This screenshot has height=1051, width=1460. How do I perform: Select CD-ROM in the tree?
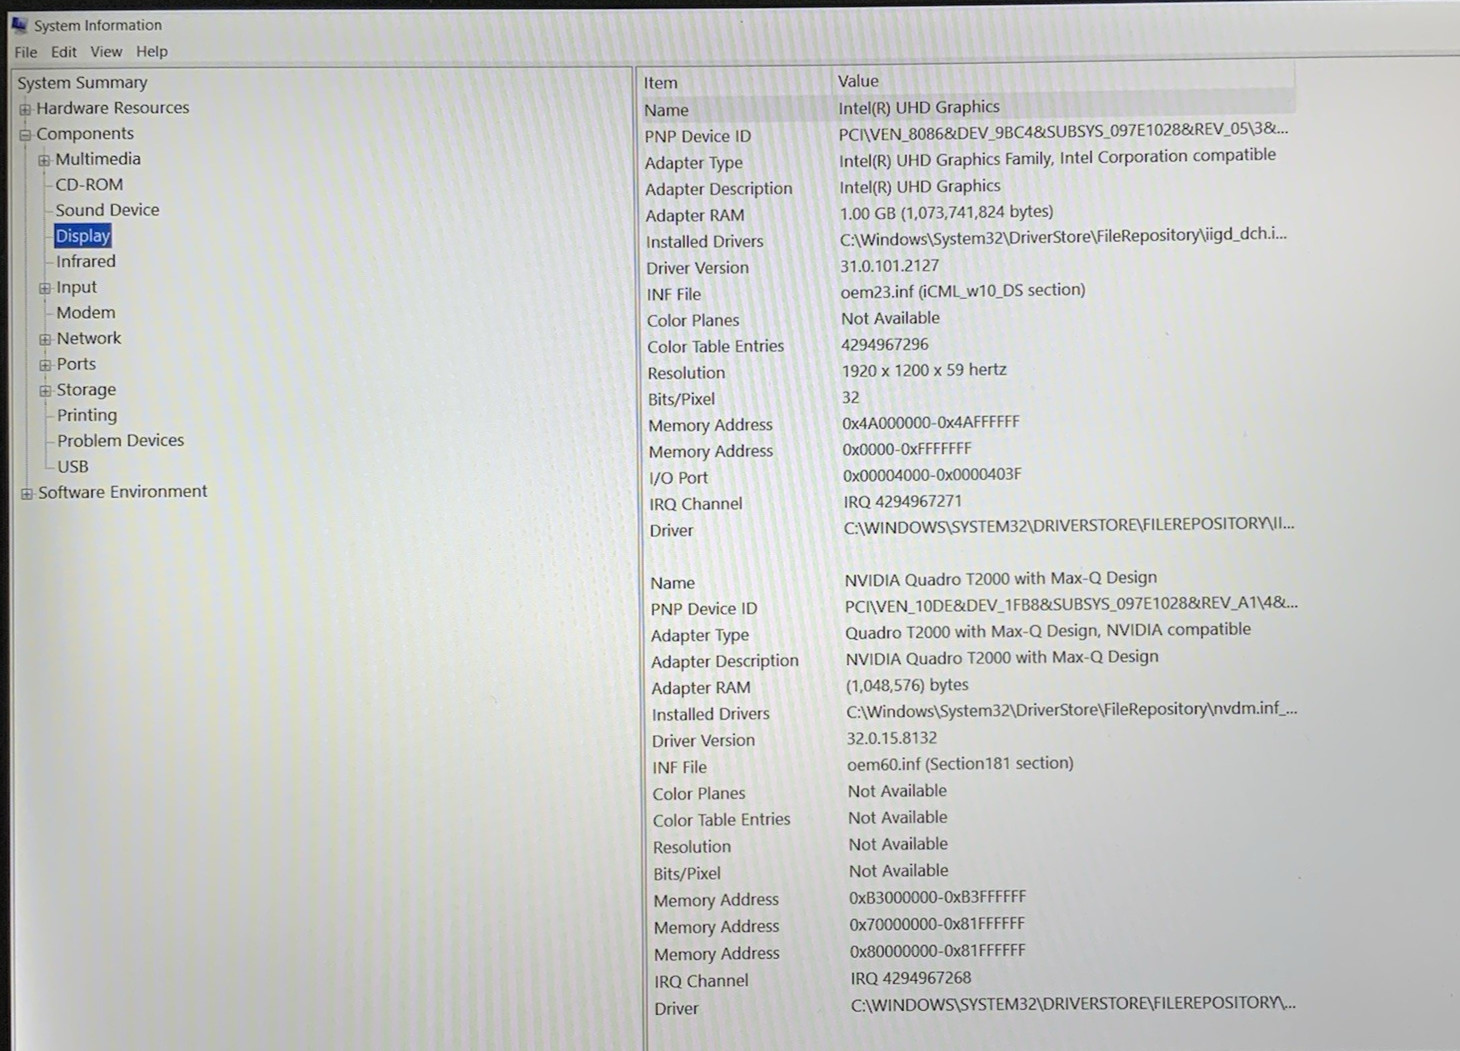pyautogui.click(x=89, y=185)
